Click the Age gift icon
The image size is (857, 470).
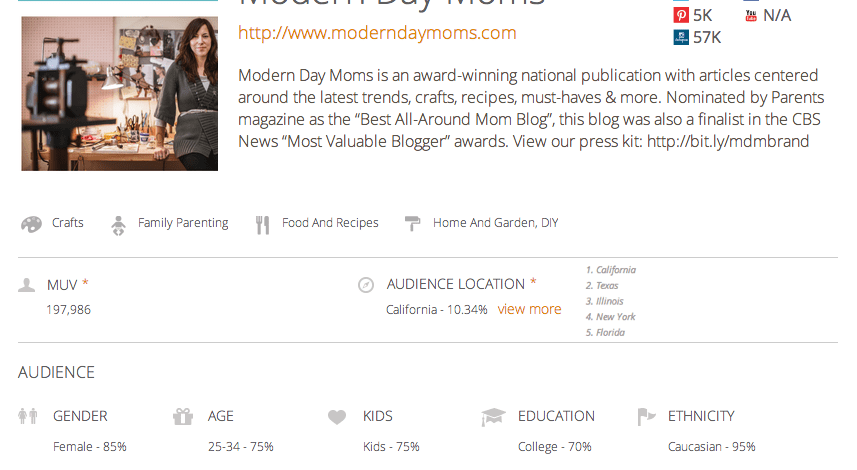pos(182,416)
